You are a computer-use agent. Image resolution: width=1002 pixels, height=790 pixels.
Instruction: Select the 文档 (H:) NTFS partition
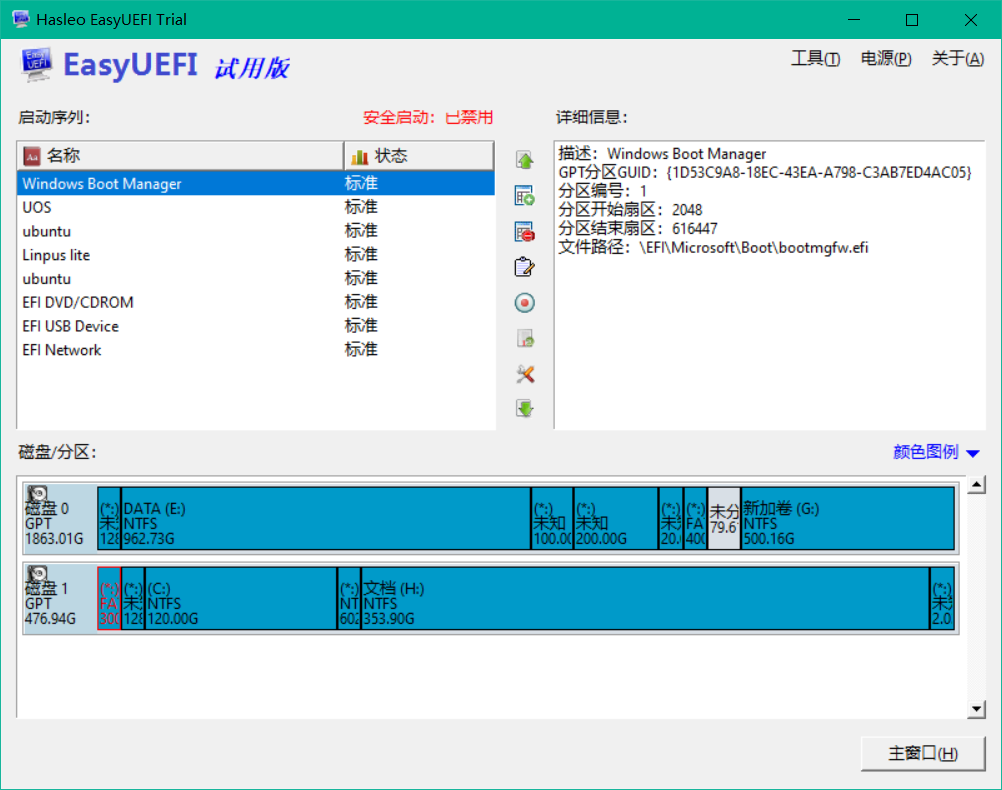pyautogui.click(x=645, y=598)
